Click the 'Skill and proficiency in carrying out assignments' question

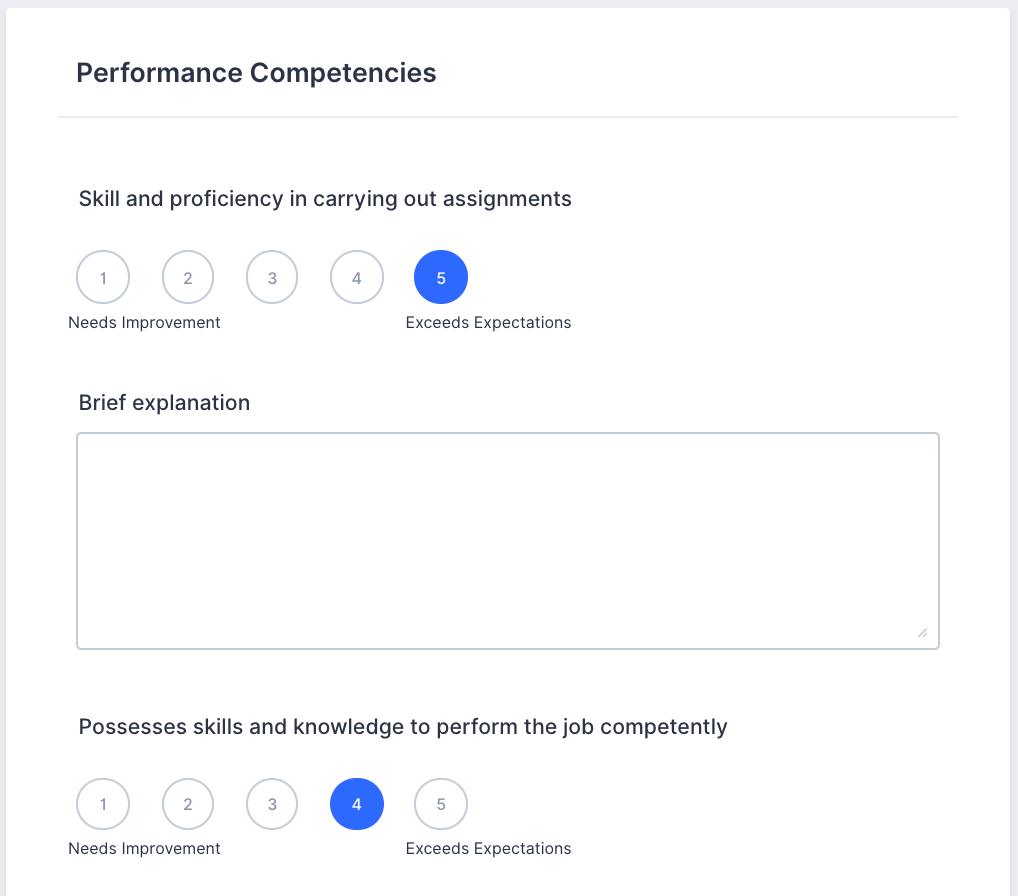point(325,199)
